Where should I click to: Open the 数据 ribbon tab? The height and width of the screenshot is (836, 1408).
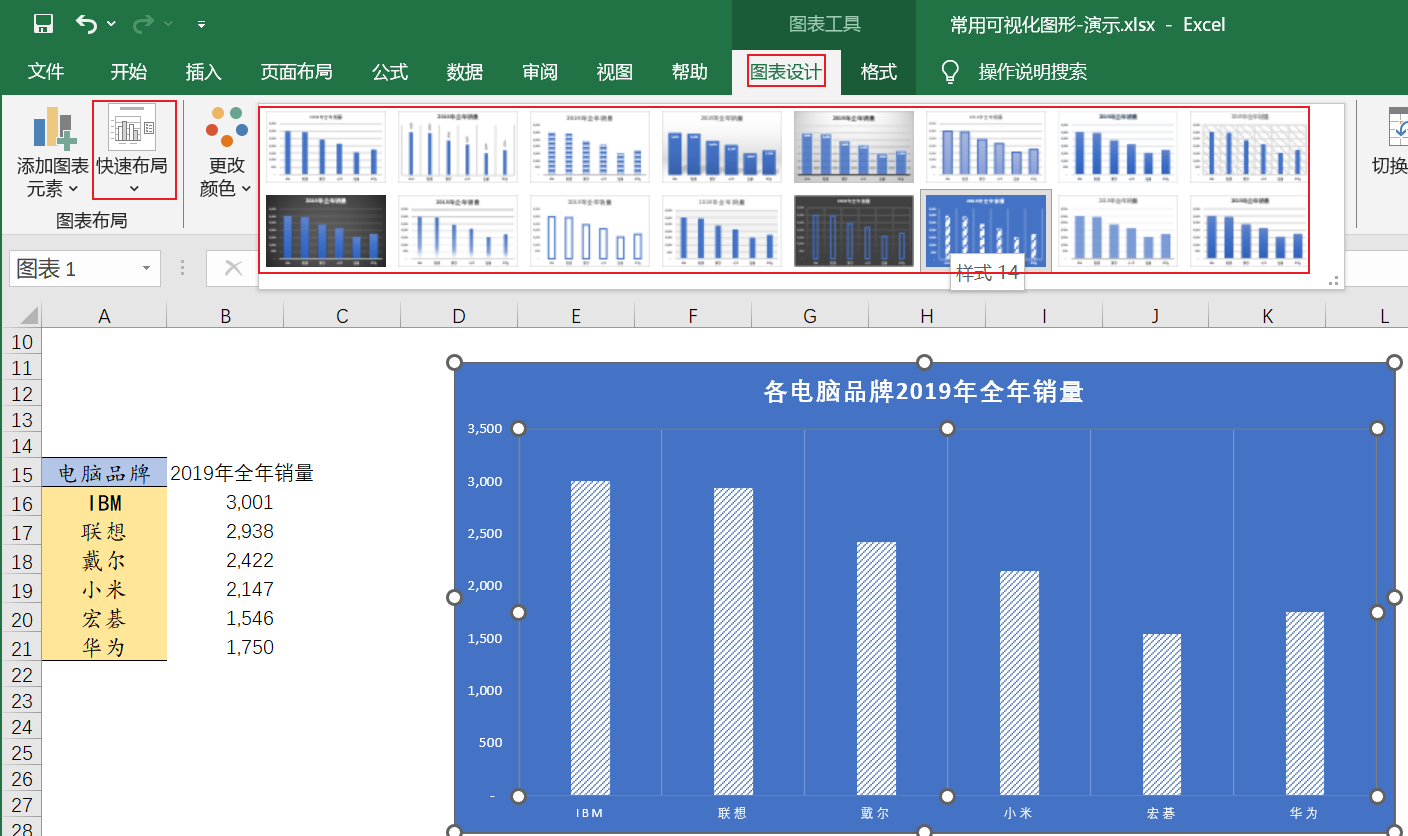[465, 72]
